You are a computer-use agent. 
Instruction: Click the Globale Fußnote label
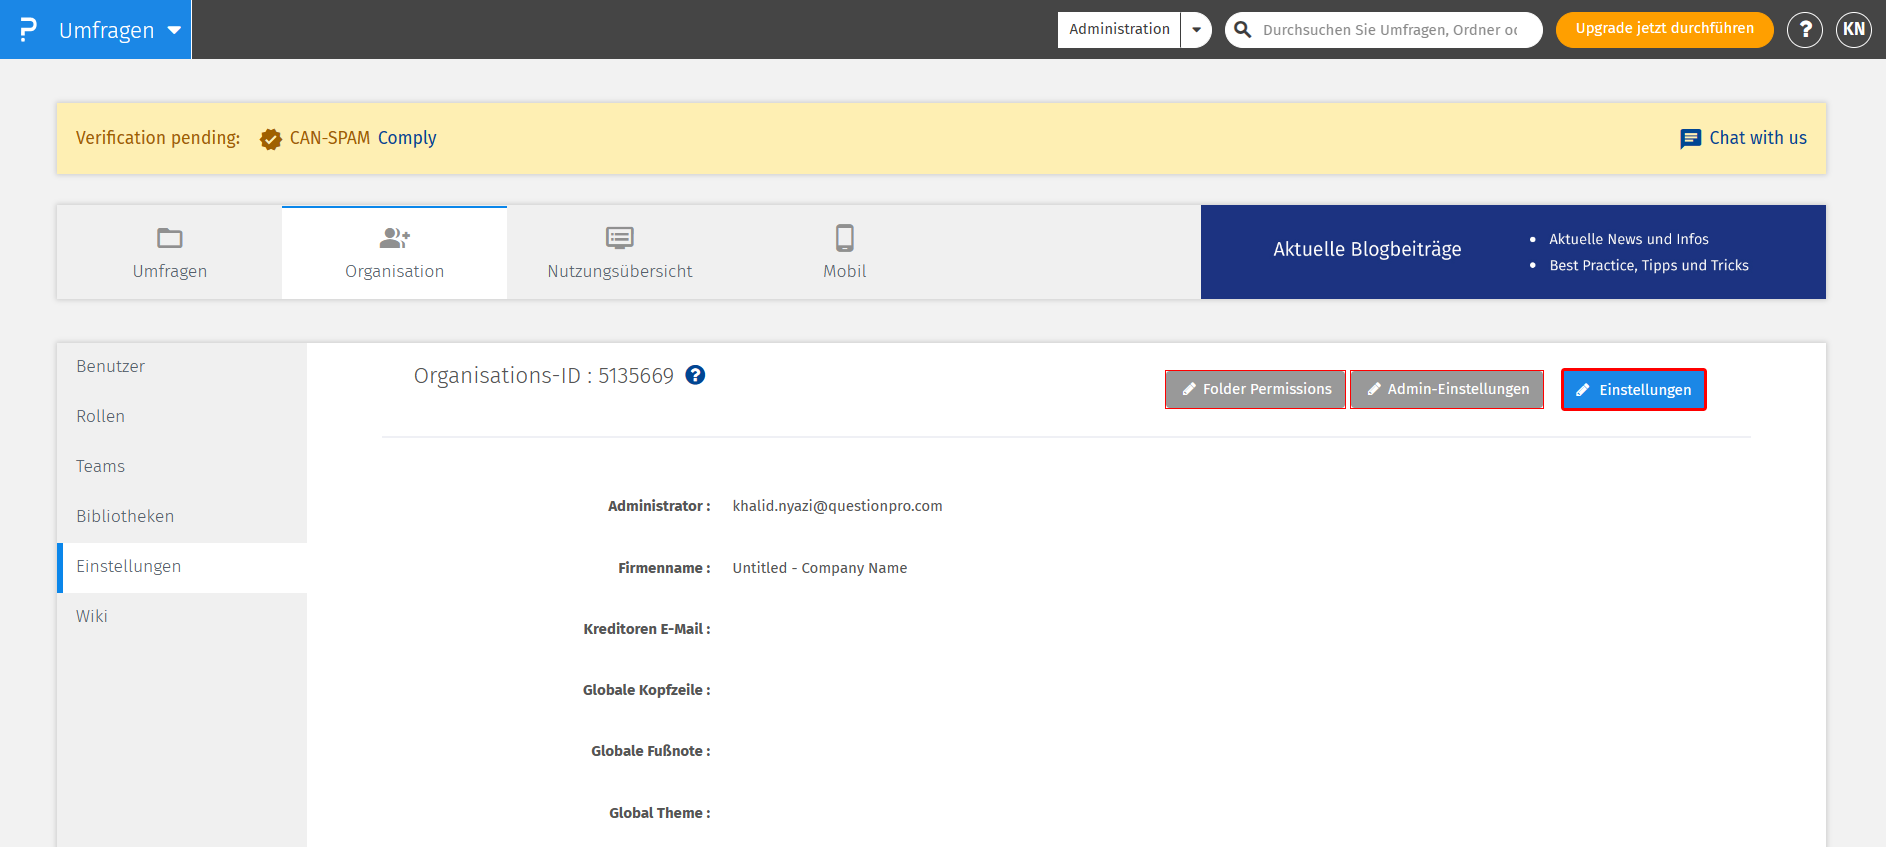pos(651,751)
